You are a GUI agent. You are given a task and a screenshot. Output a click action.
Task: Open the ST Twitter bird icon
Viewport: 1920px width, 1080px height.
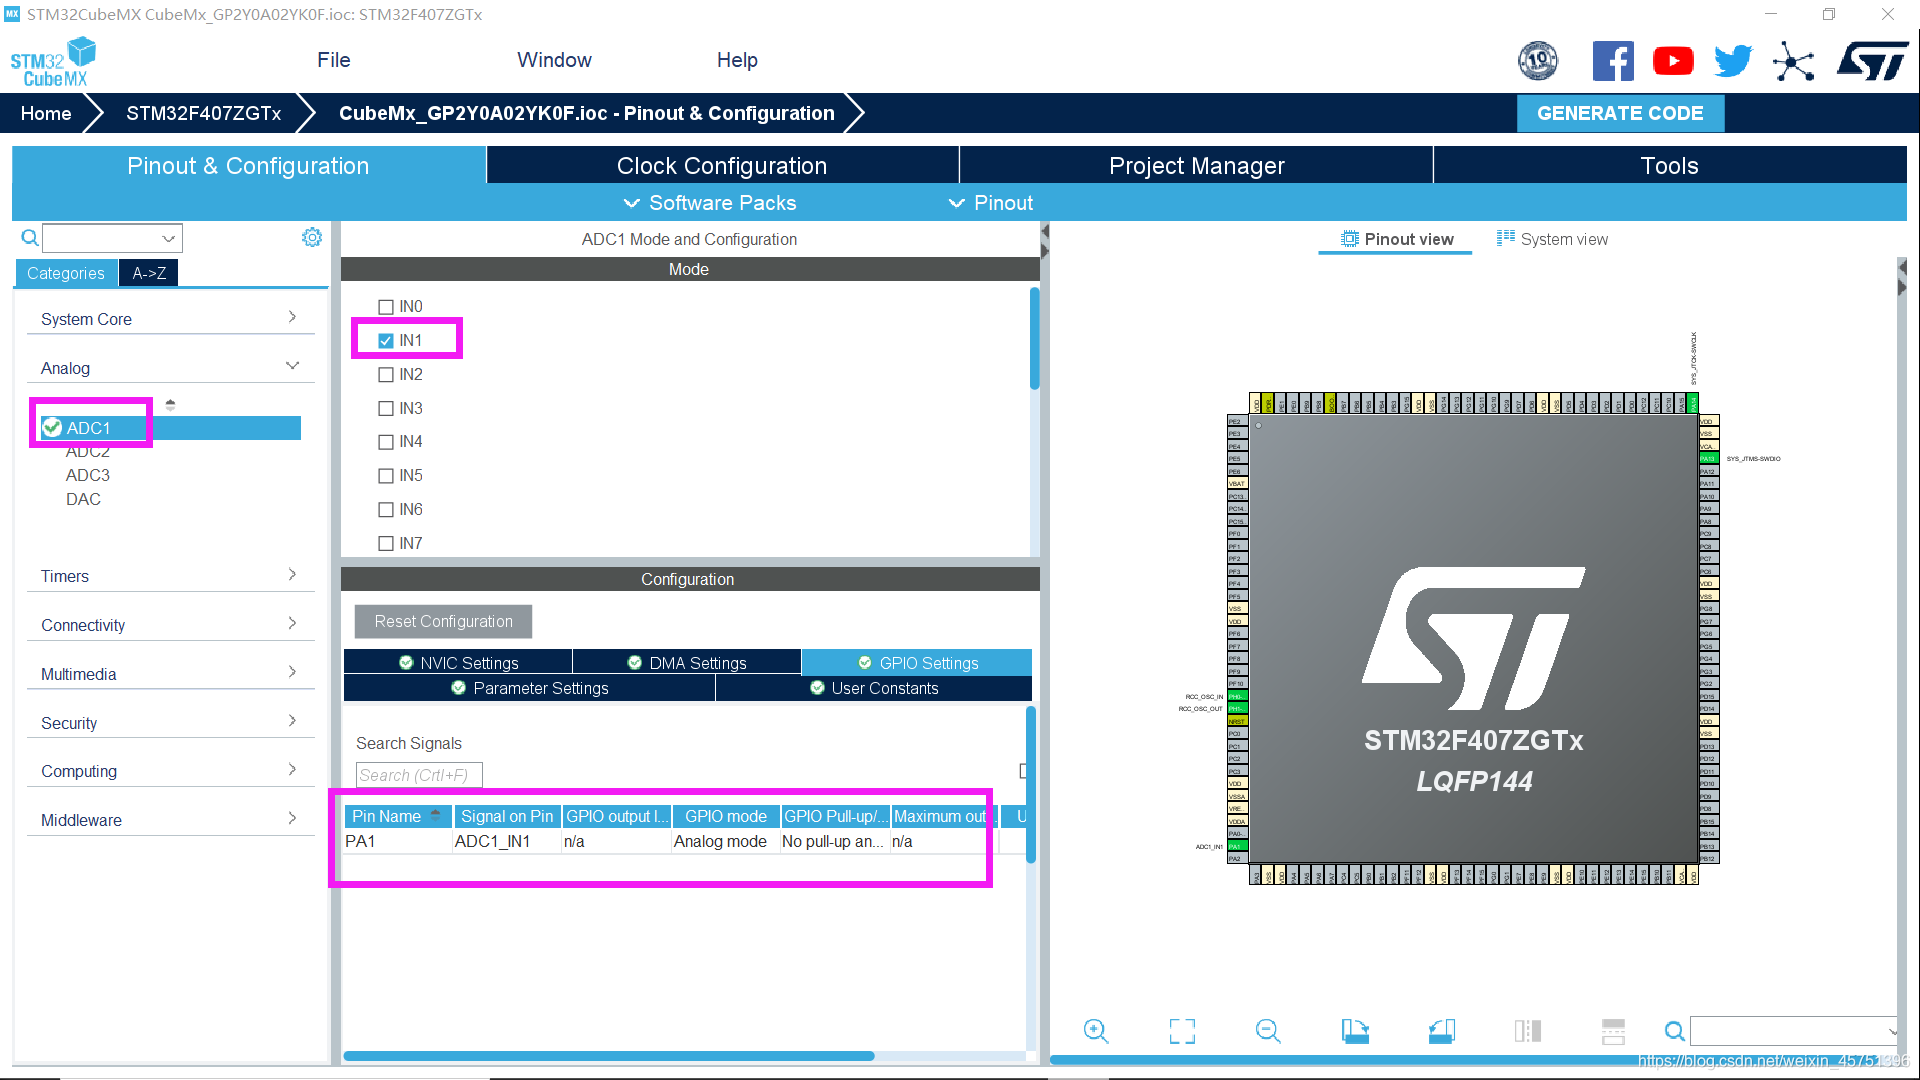tap(1733, 61)
